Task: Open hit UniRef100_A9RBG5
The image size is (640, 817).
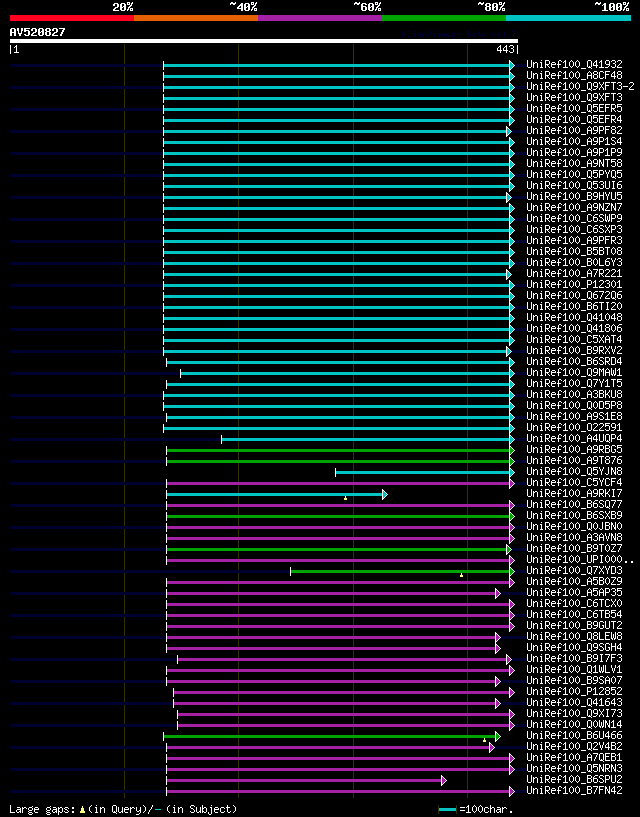Action: tap(574, 450)
